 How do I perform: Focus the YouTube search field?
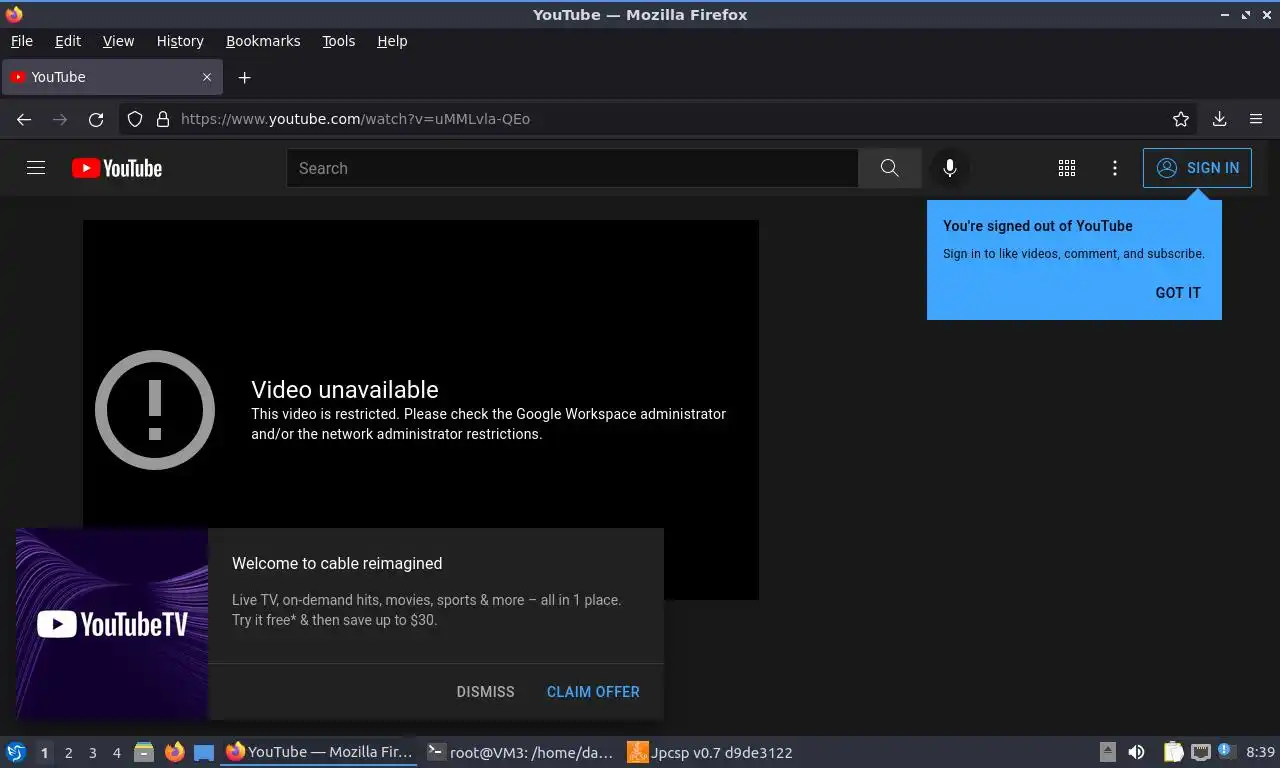572,168
